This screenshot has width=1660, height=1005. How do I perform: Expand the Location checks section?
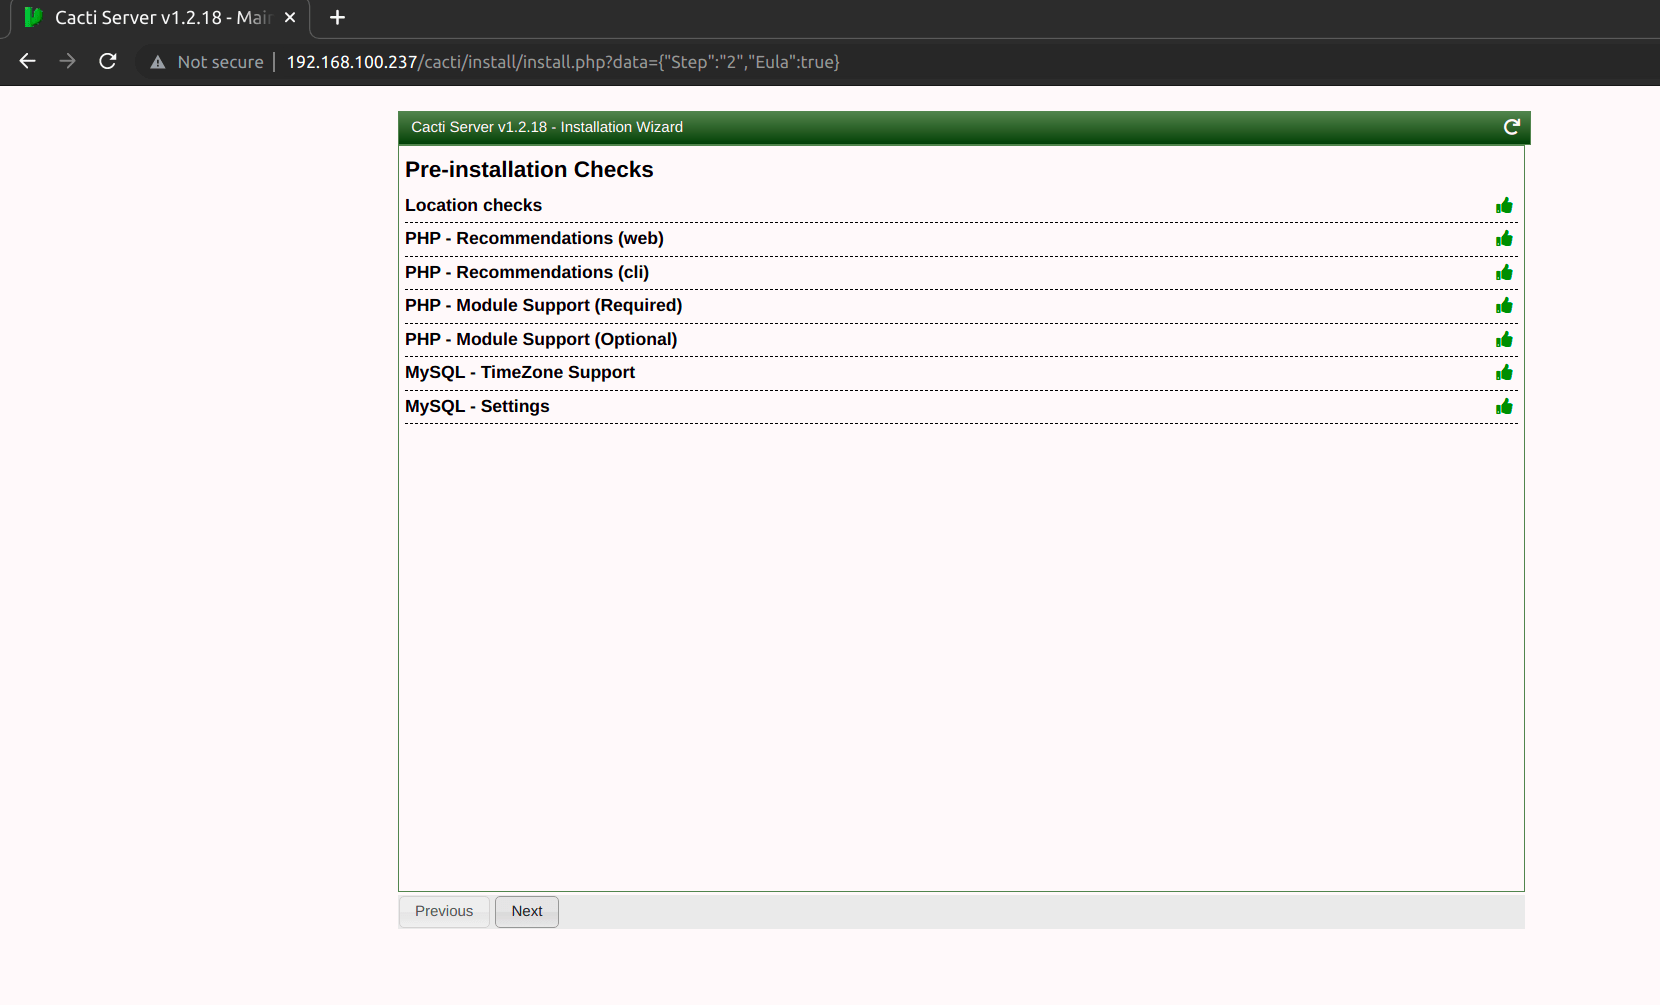click(473, 205)
